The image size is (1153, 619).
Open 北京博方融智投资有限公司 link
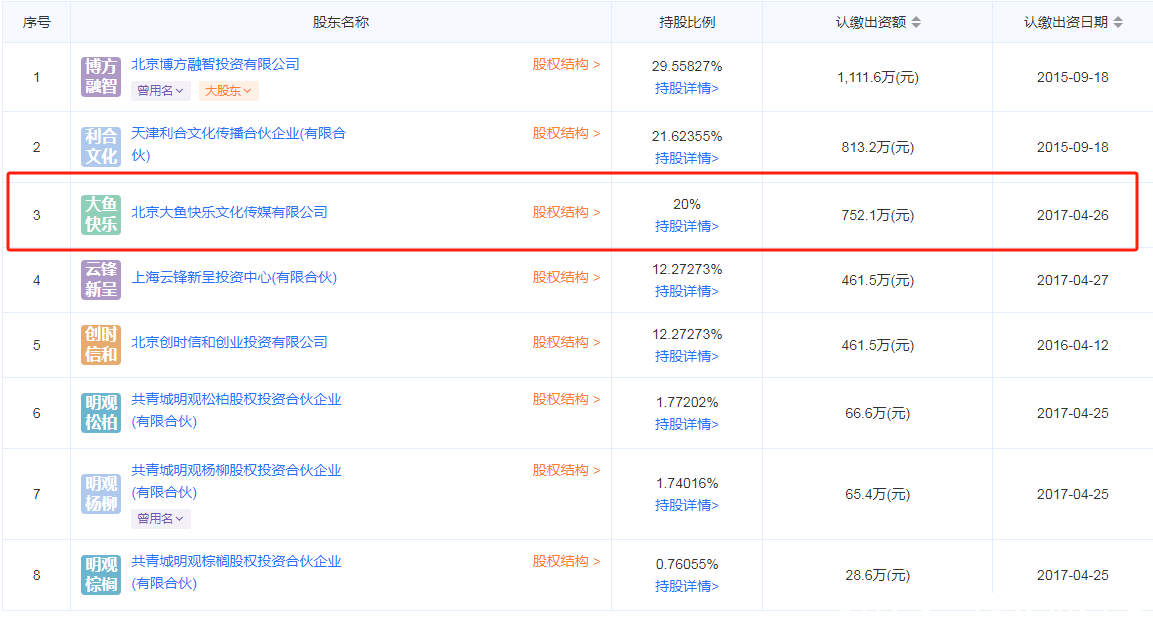pos(215,65)
